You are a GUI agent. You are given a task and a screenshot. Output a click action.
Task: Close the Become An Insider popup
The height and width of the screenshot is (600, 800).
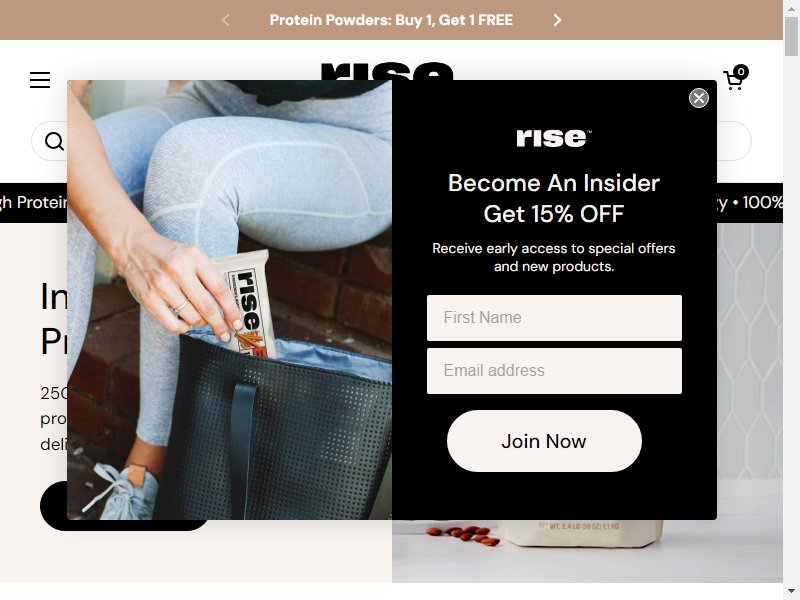point(698,98)
